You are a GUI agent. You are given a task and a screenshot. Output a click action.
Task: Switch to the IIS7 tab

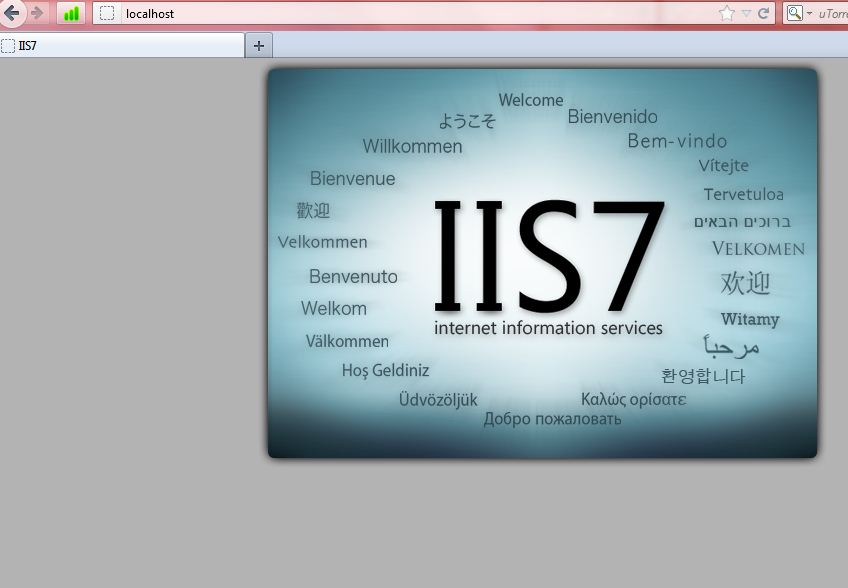click(x=120, y=45)
